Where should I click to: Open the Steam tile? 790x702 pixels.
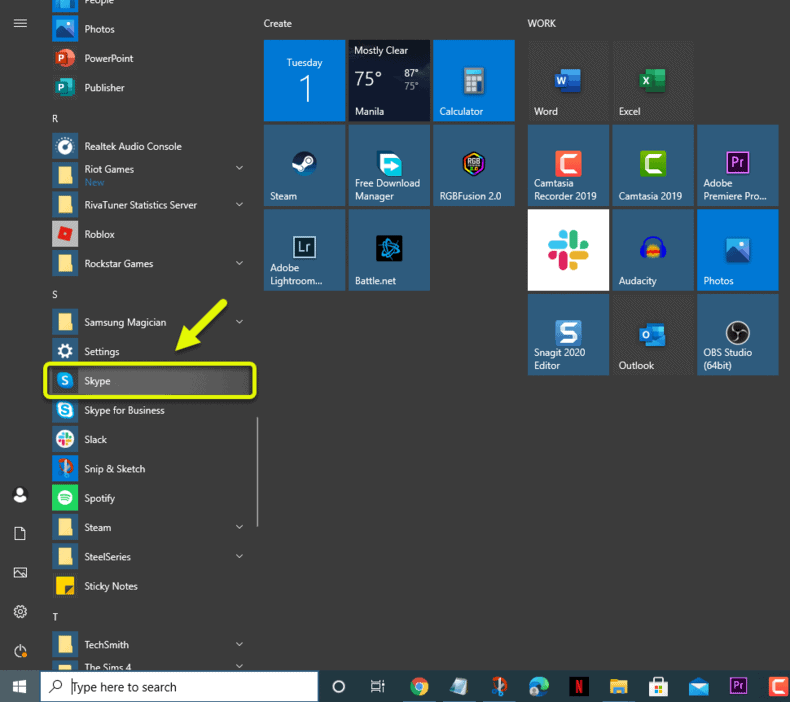(304, 165)
